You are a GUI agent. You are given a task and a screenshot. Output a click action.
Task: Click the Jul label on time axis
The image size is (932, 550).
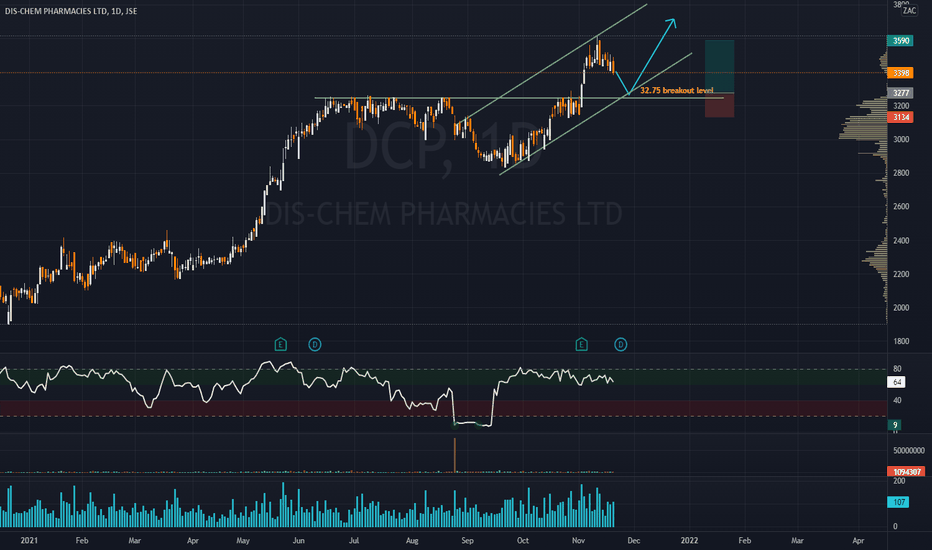coord(354,540)
